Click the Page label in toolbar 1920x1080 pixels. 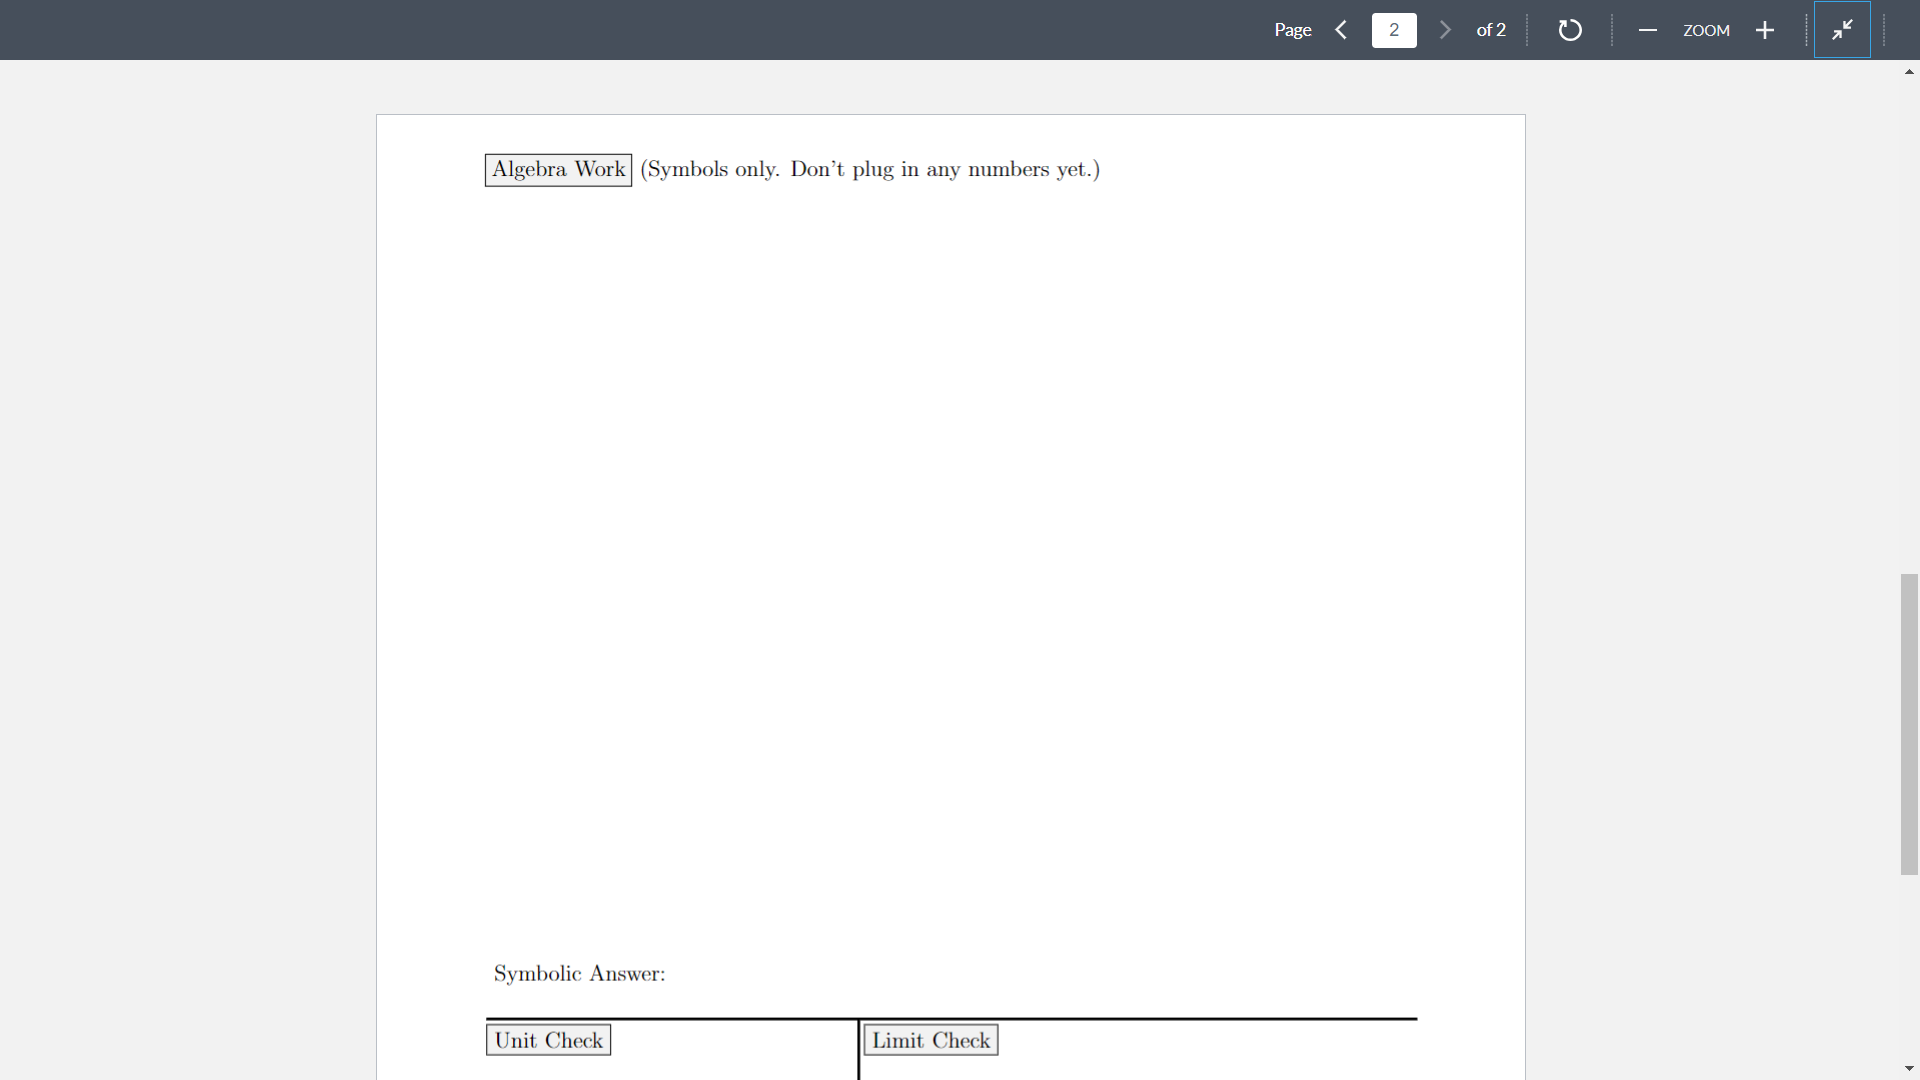click(1292, 30)
